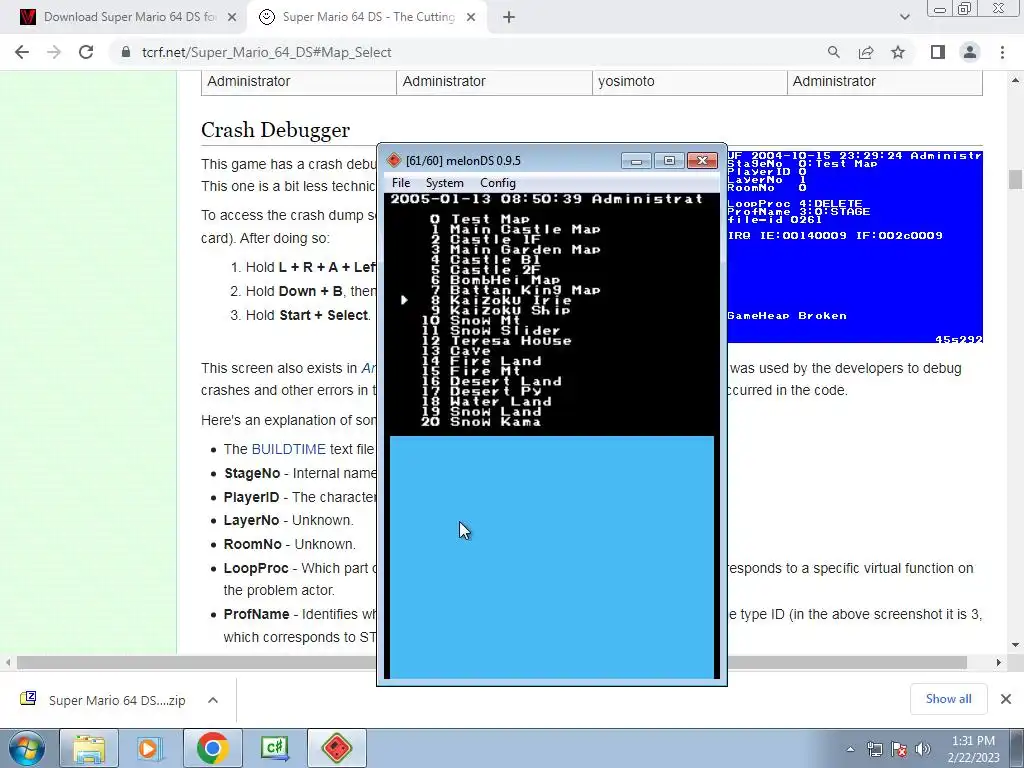Click the Crash Debugger section heading
This screenshot has width=1024, height=768.
coord(276,130)
